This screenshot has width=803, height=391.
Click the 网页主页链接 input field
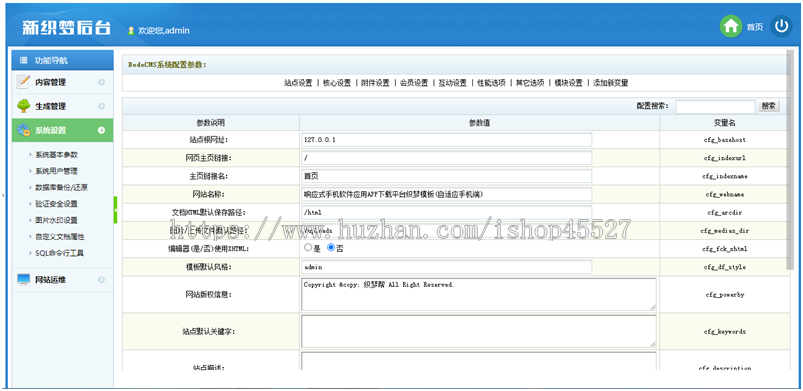[x=447, y=158]
